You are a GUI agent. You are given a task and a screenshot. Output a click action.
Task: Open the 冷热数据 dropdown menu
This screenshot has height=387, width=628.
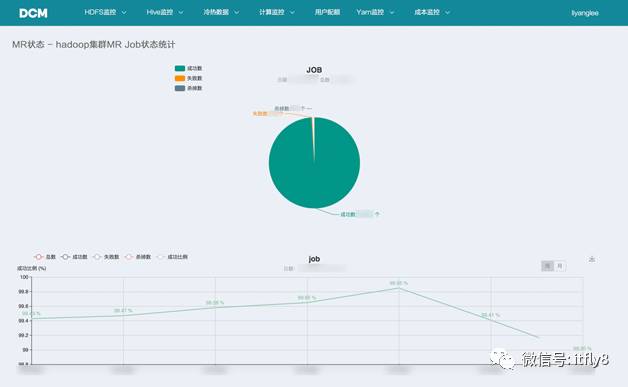click(x=221, y=12)
